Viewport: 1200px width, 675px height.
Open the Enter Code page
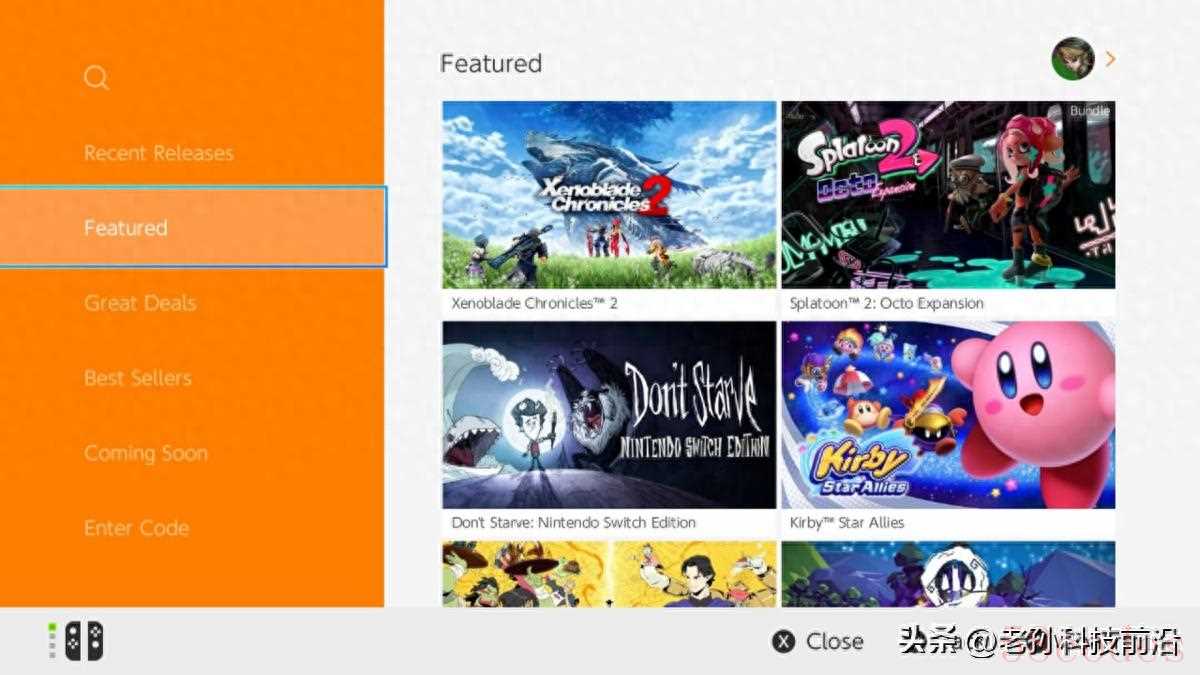coord(136,528)
